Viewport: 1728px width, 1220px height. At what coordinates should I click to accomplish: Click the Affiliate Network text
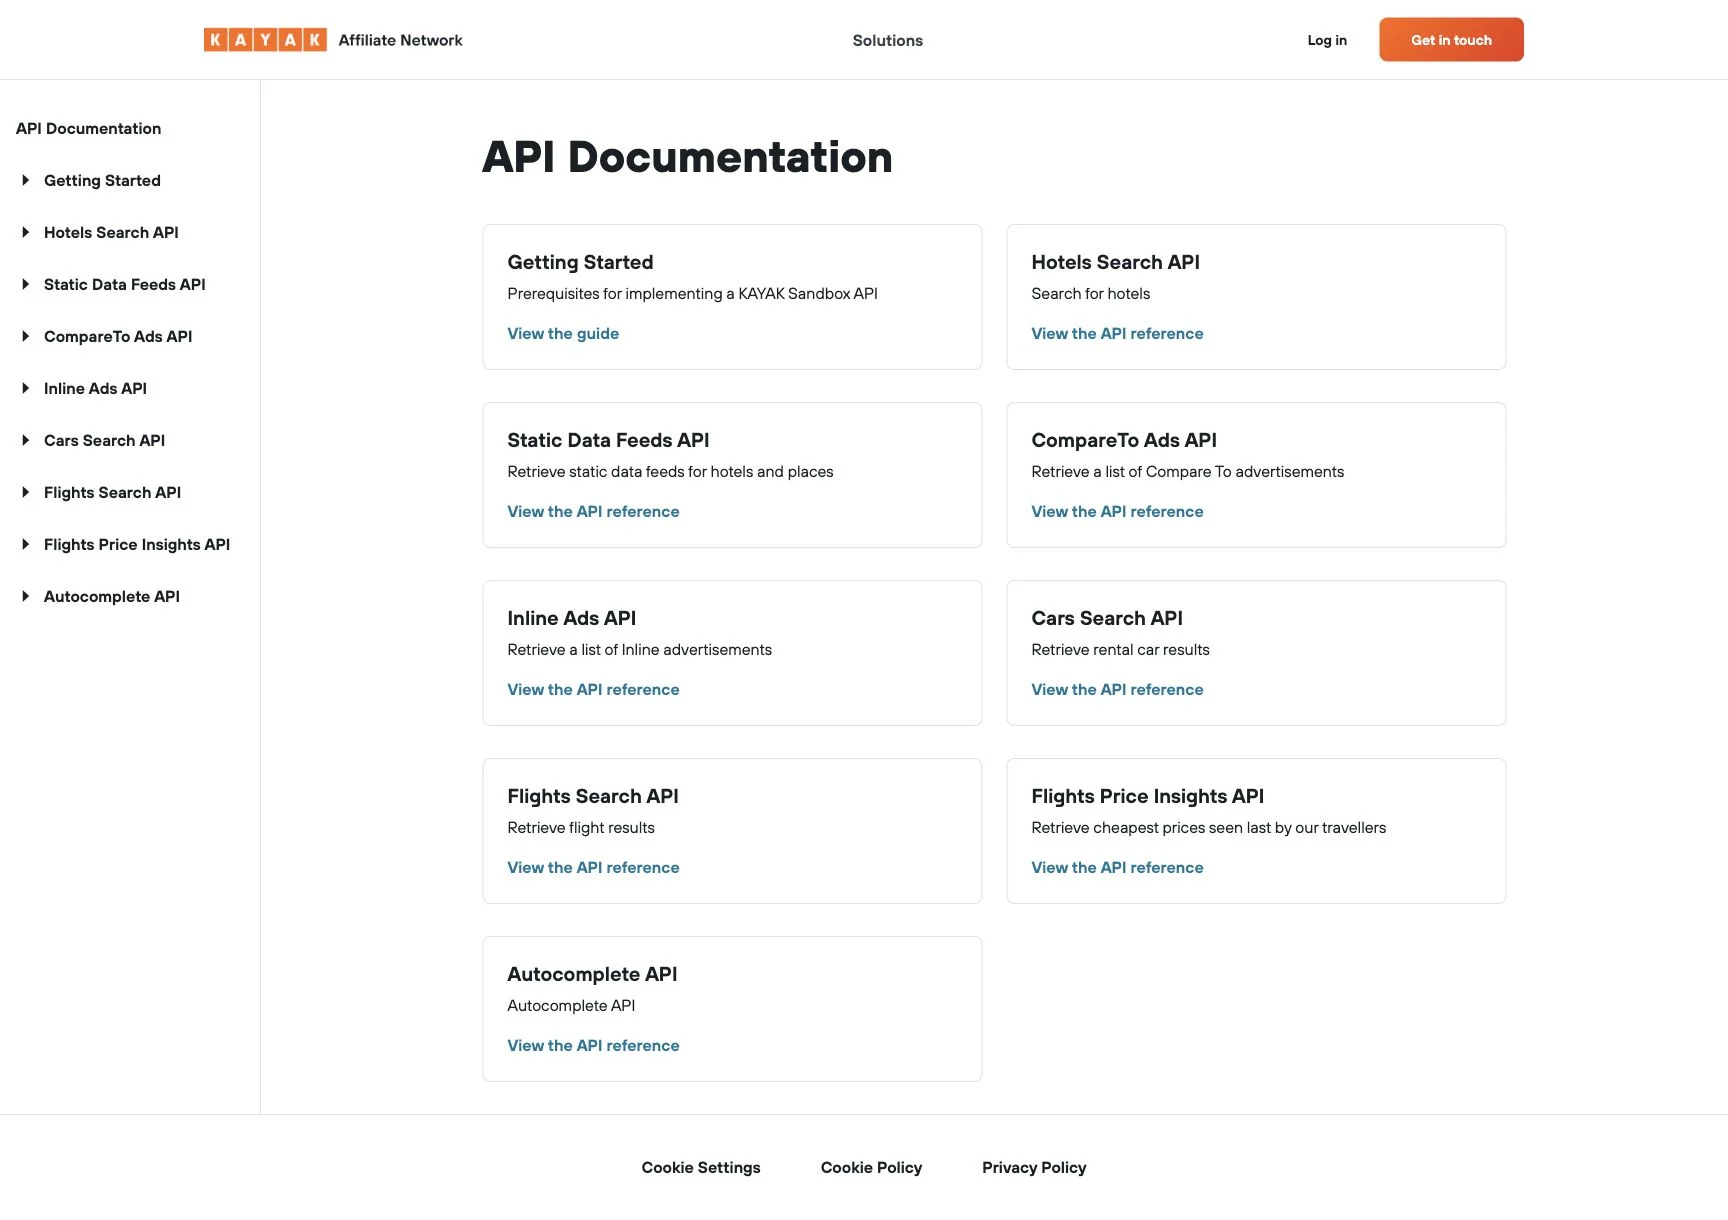click(400, 40)
